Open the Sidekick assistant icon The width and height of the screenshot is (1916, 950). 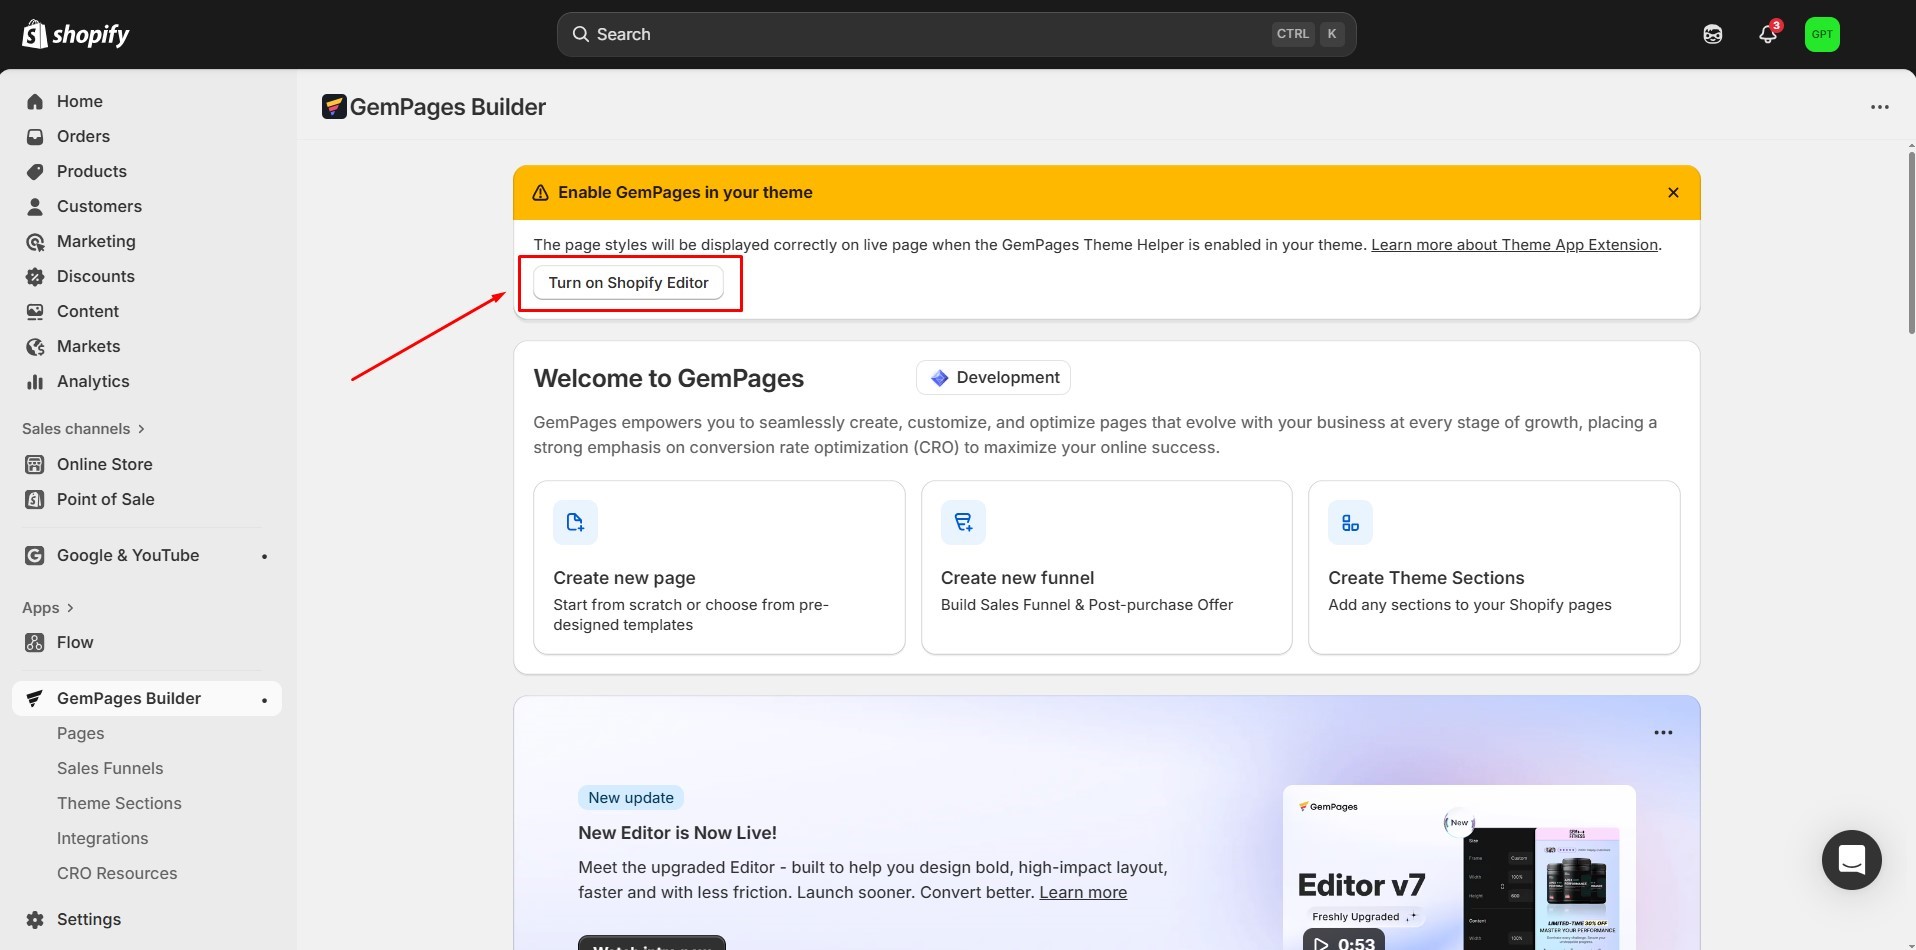coord(1712,34)
